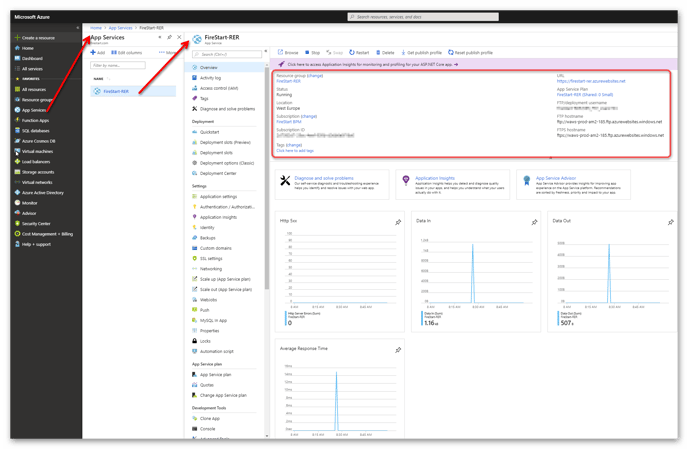Screen dimensions: 688x449
Task: Pin the Data Out chart
Action: pos(671,223)
